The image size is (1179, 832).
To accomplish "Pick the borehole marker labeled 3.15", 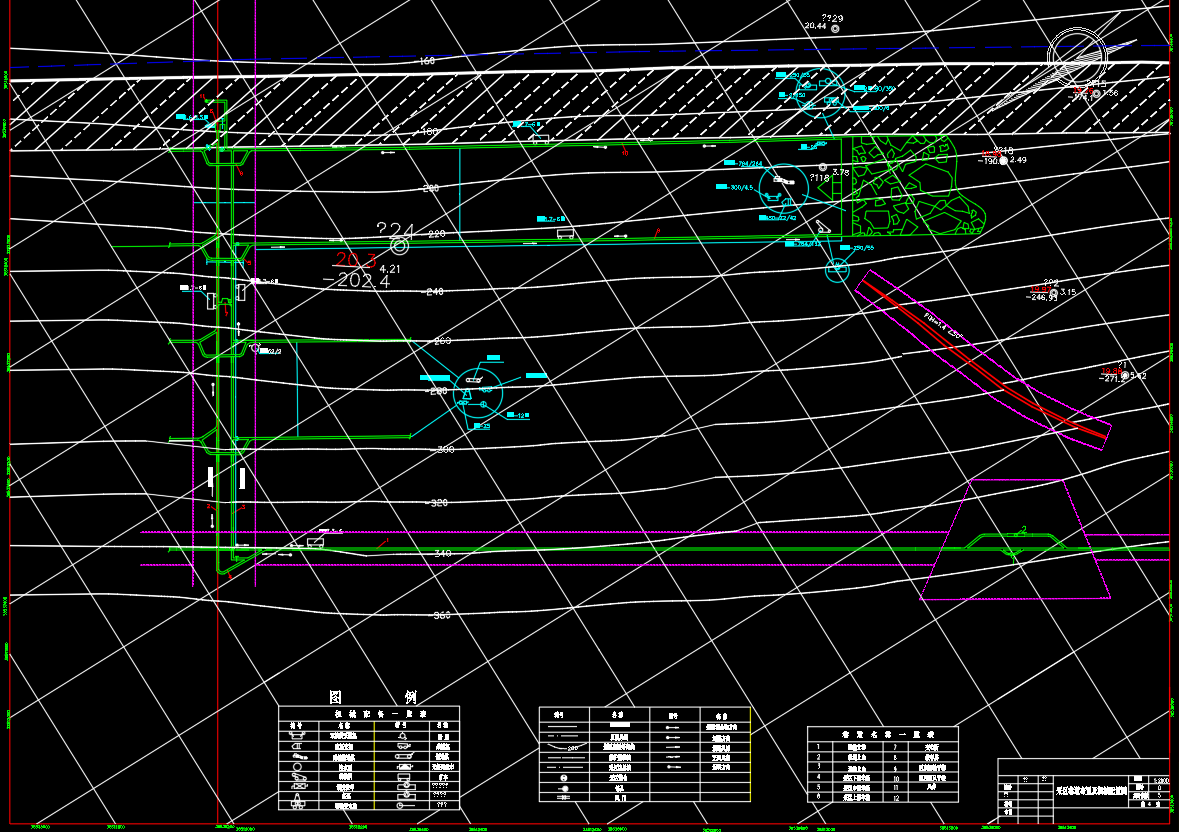I will tap(1054, 293).
